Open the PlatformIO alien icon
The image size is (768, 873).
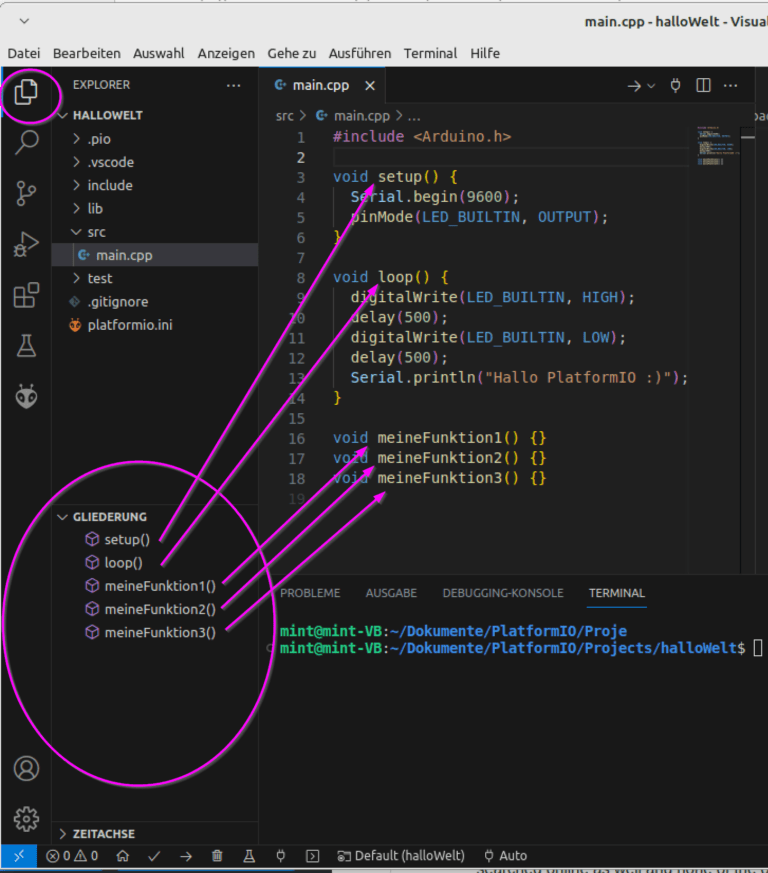tap(27, 397)
